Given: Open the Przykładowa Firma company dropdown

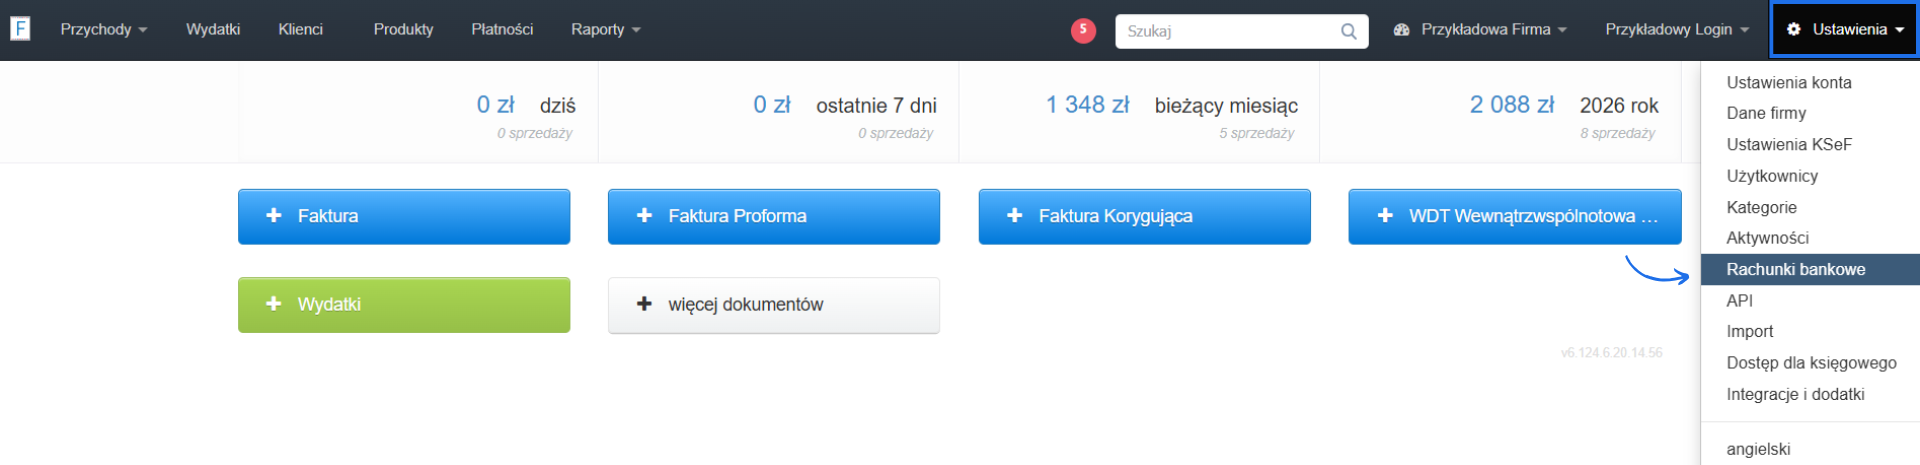Looking at the screenshot, I should click(1480, 30).
